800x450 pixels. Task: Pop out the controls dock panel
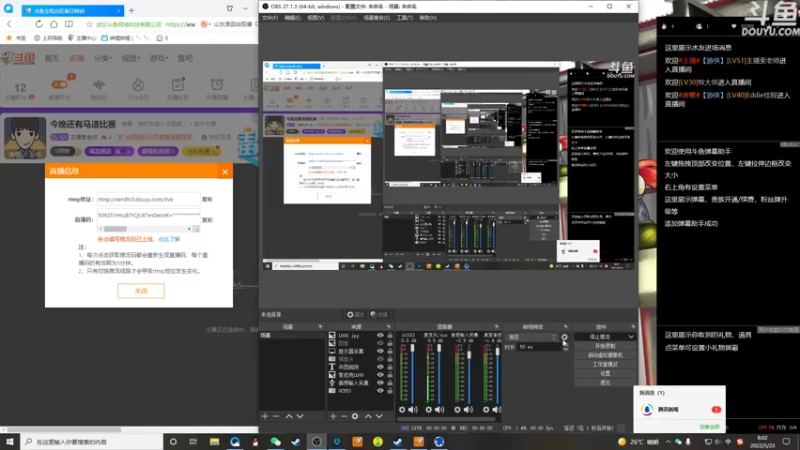coord(633,327)
